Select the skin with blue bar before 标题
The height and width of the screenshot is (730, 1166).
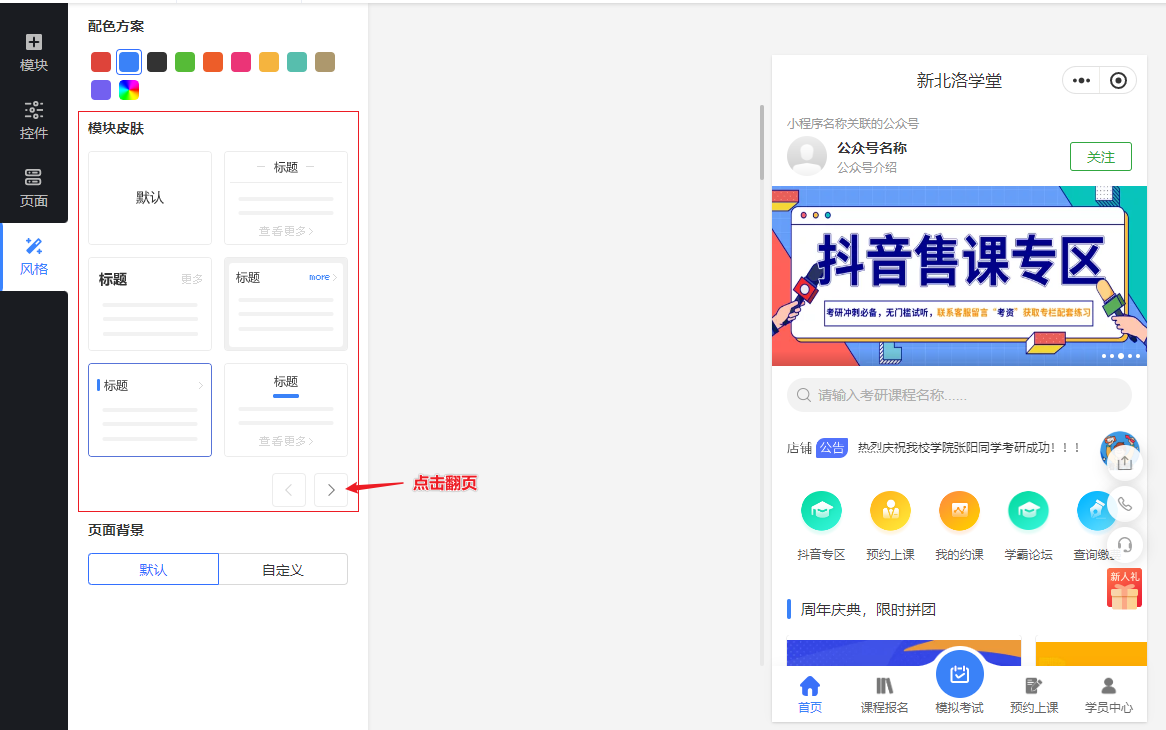tap(150, 410)
